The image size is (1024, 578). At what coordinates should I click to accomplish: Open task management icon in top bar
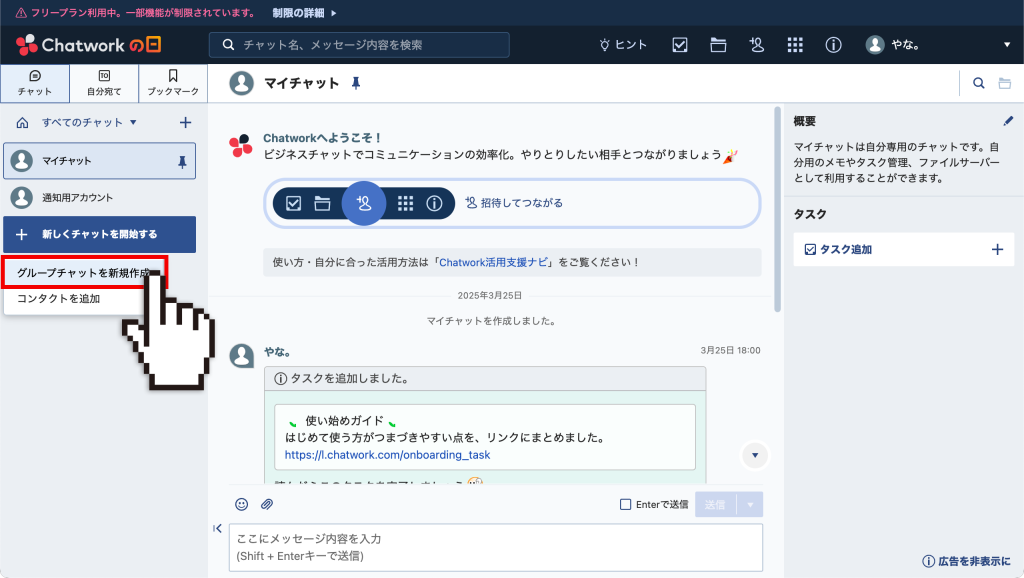679,45
